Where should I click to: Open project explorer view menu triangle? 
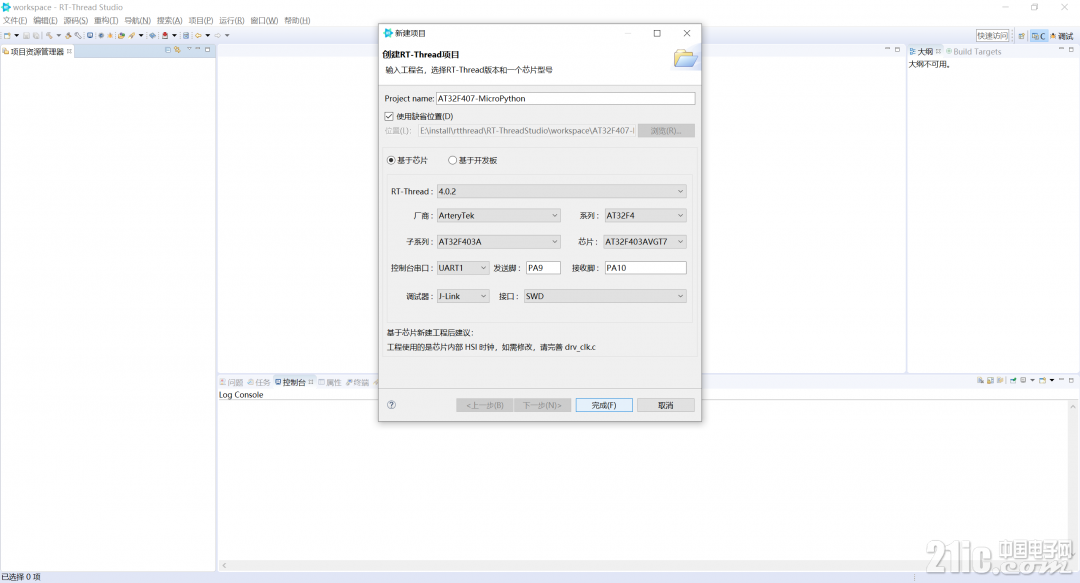189,50
